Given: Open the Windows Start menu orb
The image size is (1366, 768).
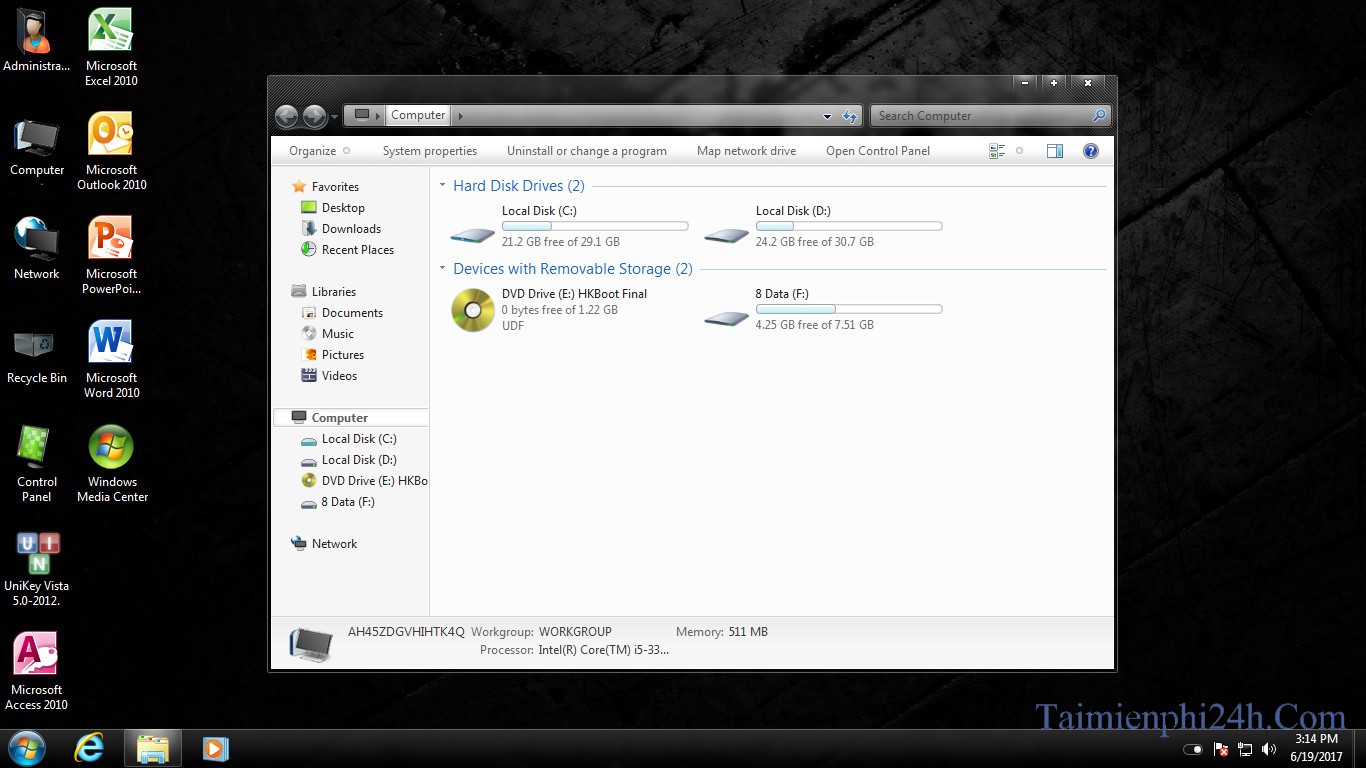Looking at the screenshot, I should 26,747.
